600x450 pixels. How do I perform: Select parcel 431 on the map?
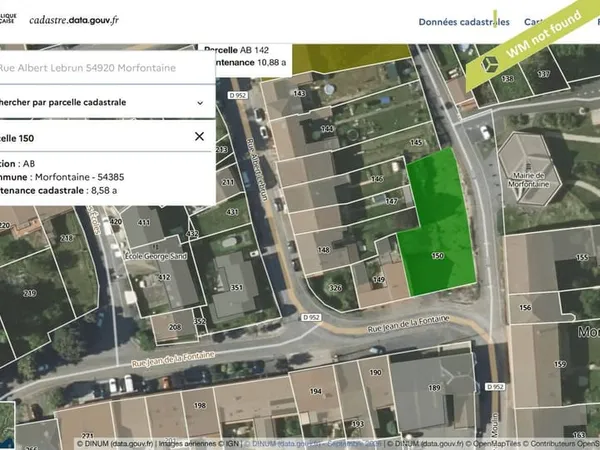pos(232,212)
